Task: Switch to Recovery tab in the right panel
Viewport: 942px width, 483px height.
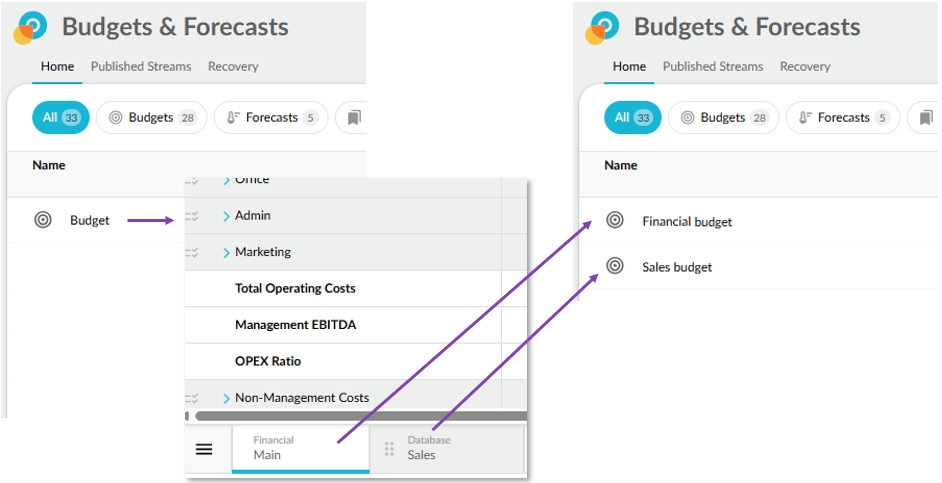Action: 805,67
